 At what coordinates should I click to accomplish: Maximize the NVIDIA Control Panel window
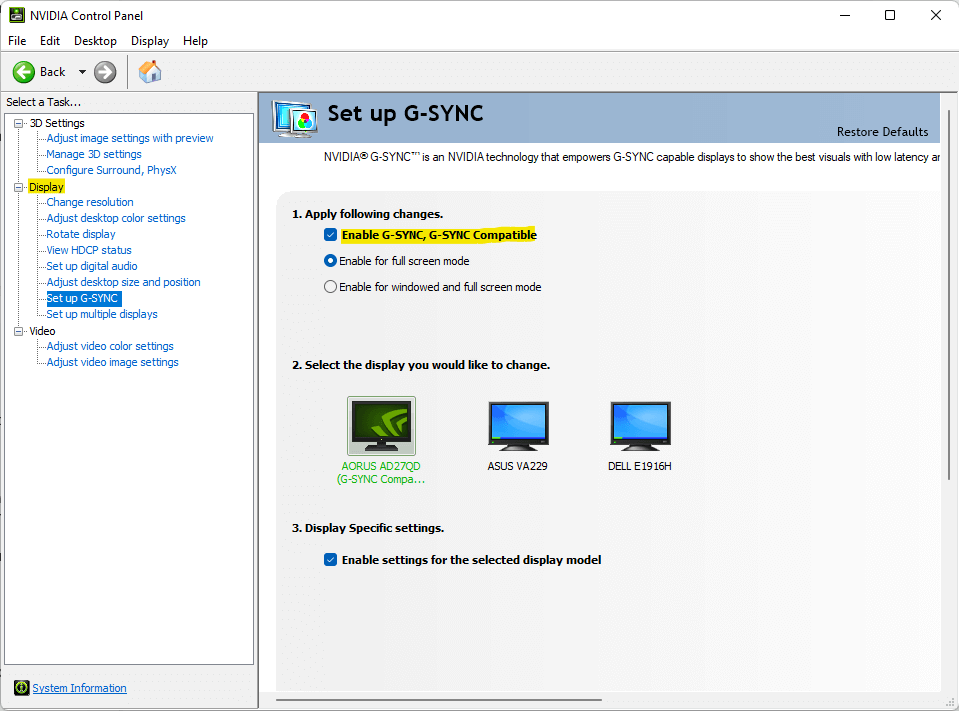click(x=890, y=15)
